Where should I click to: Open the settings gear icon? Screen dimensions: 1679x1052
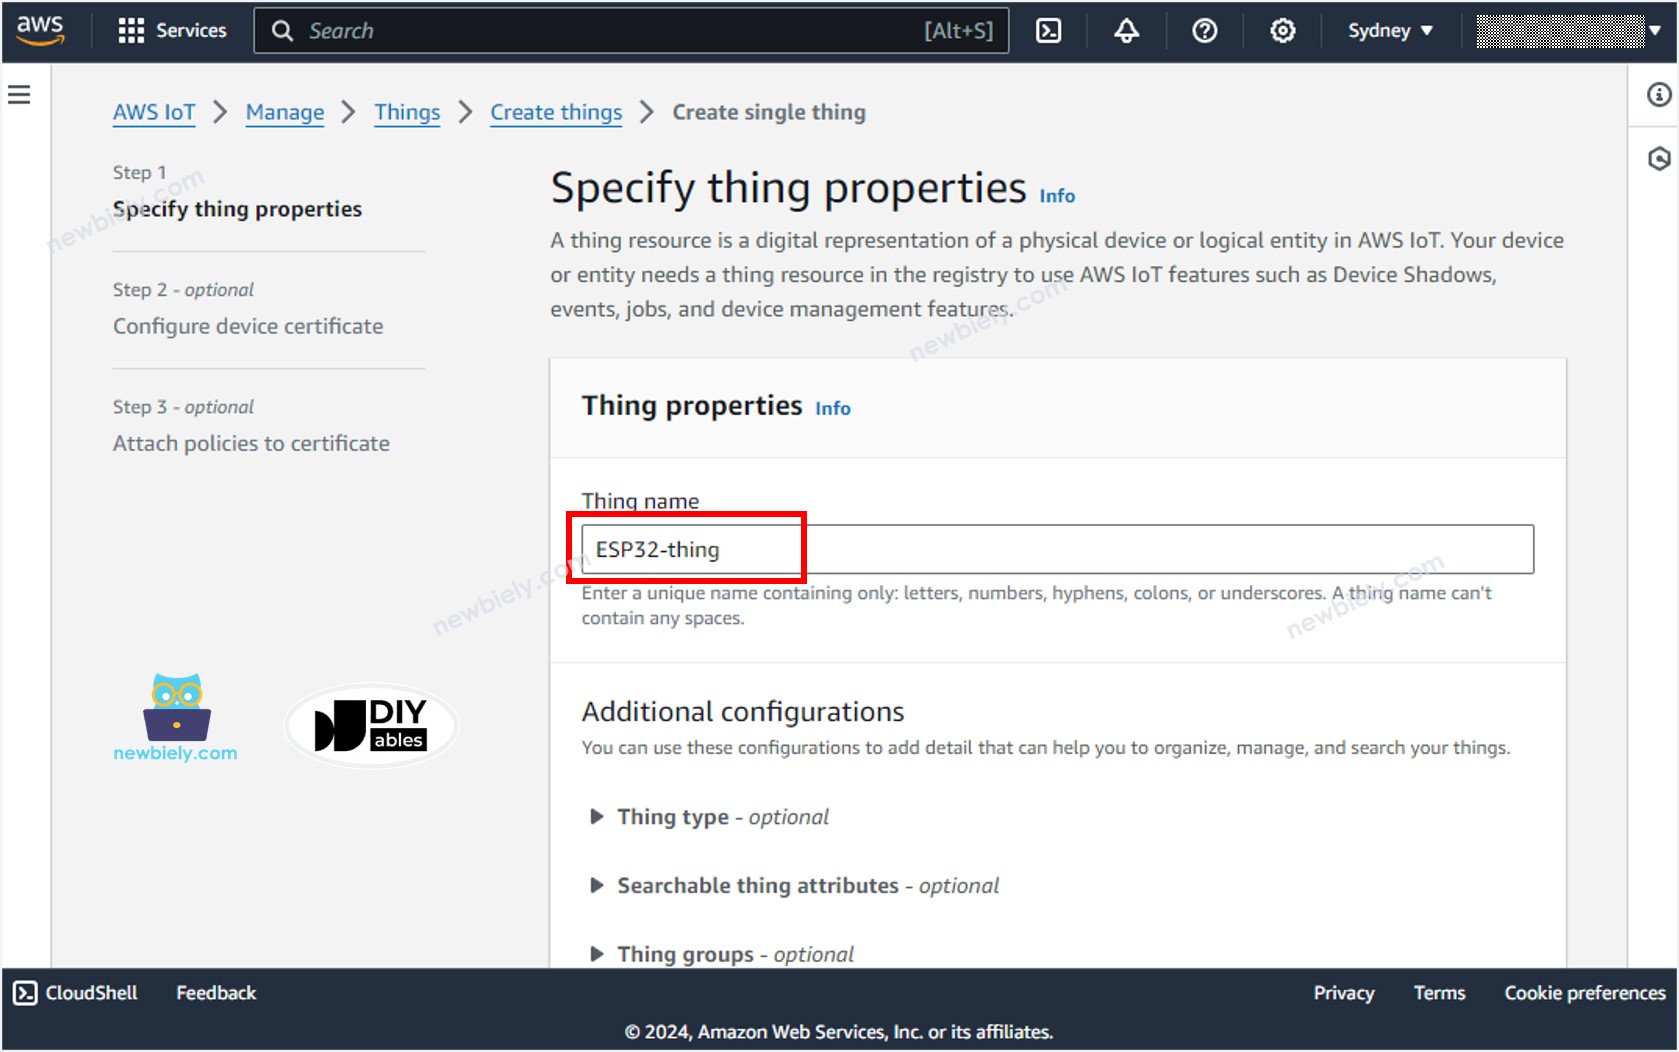click(x=1282, y=31)
